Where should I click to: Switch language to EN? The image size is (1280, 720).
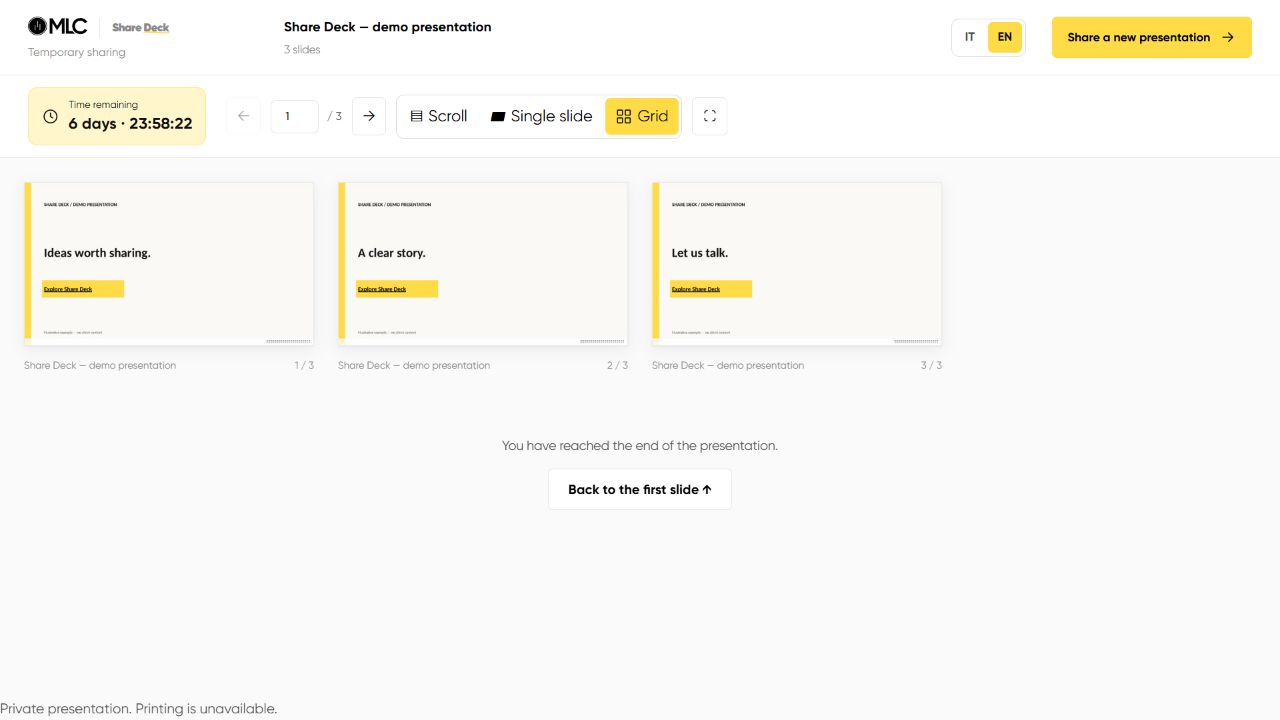click(x=1005, y=37)
